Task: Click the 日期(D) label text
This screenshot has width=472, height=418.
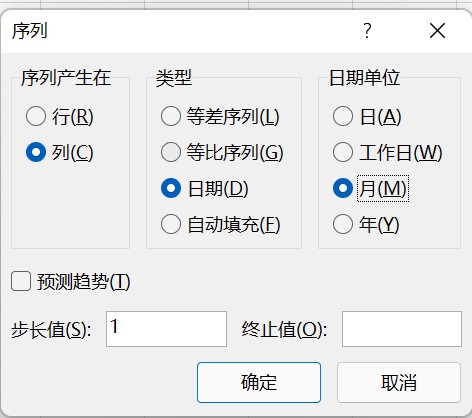Action: 218,189
